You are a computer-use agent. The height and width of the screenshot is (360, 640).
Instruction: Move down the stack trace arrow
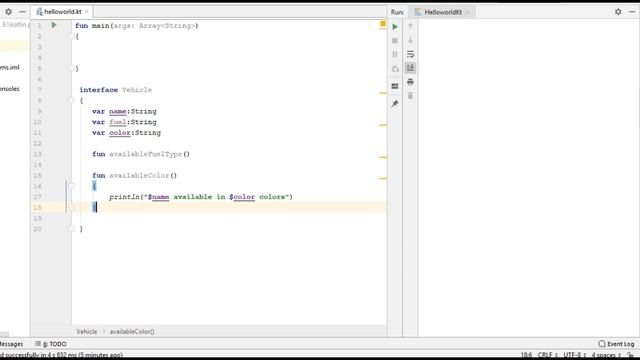tap(410, 40)
